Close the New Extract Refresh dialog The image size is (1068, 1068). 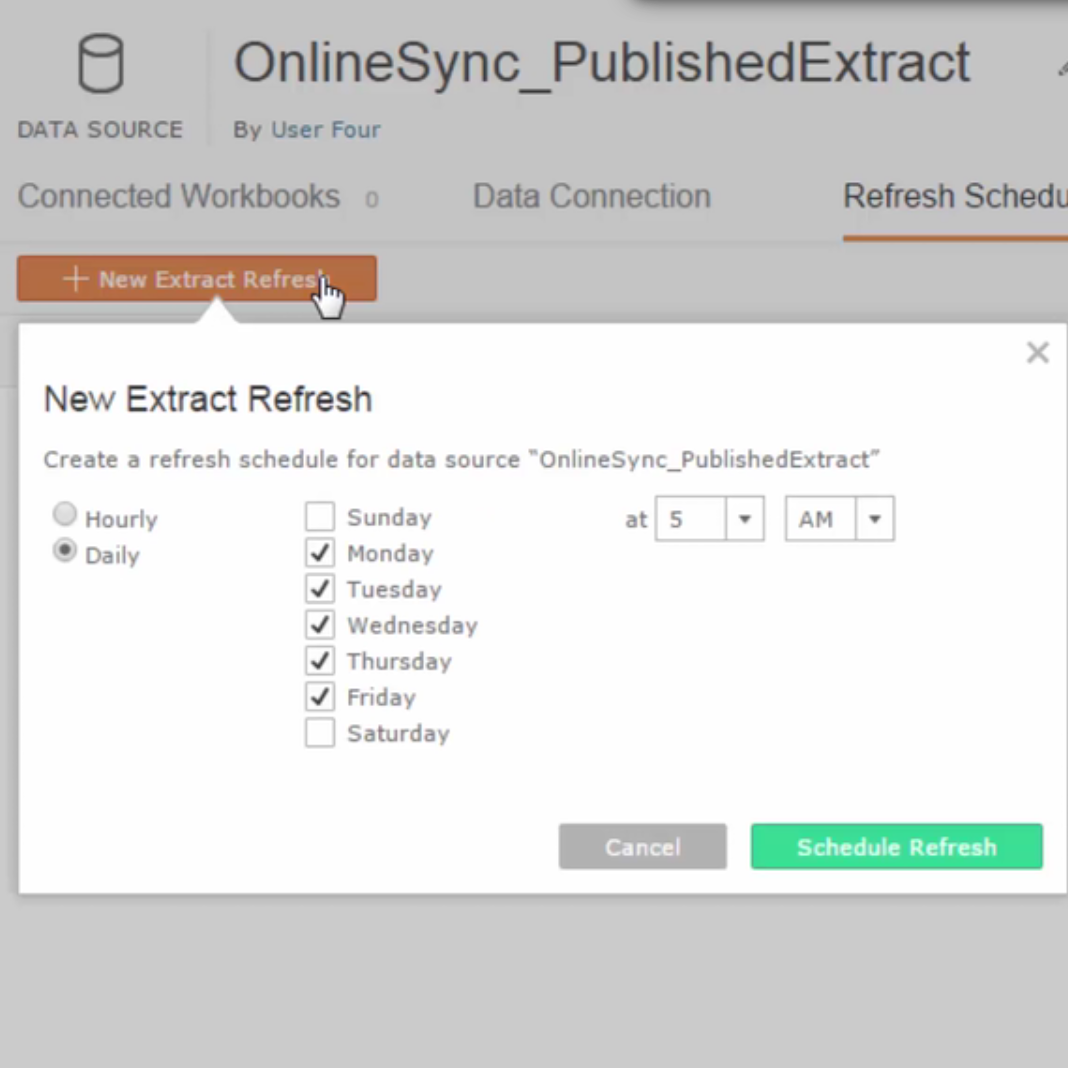[1037, 353]
